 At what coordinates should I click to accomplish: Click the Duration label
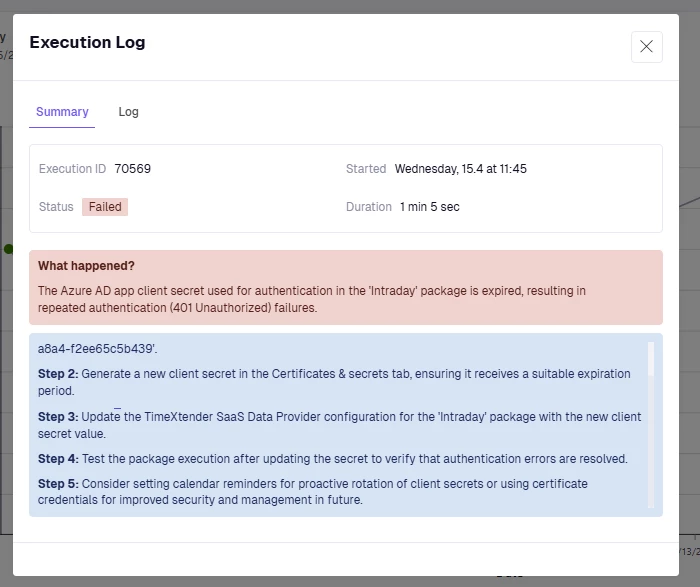[368, 207]
